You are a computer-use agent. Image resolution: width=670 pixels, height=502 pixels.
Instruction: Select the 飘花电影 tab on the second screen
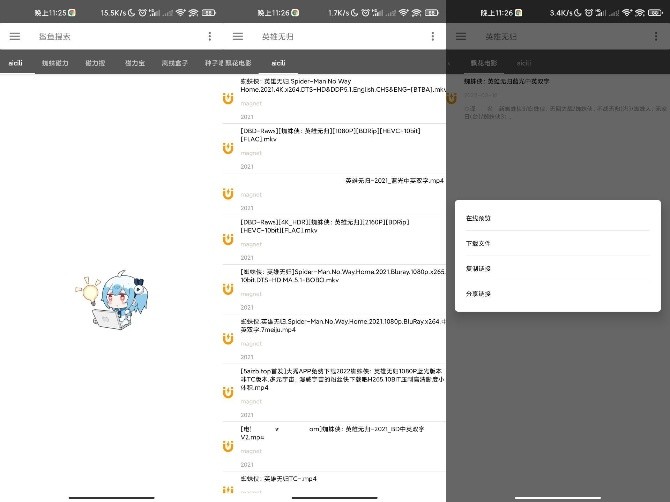tap(238, 63)
